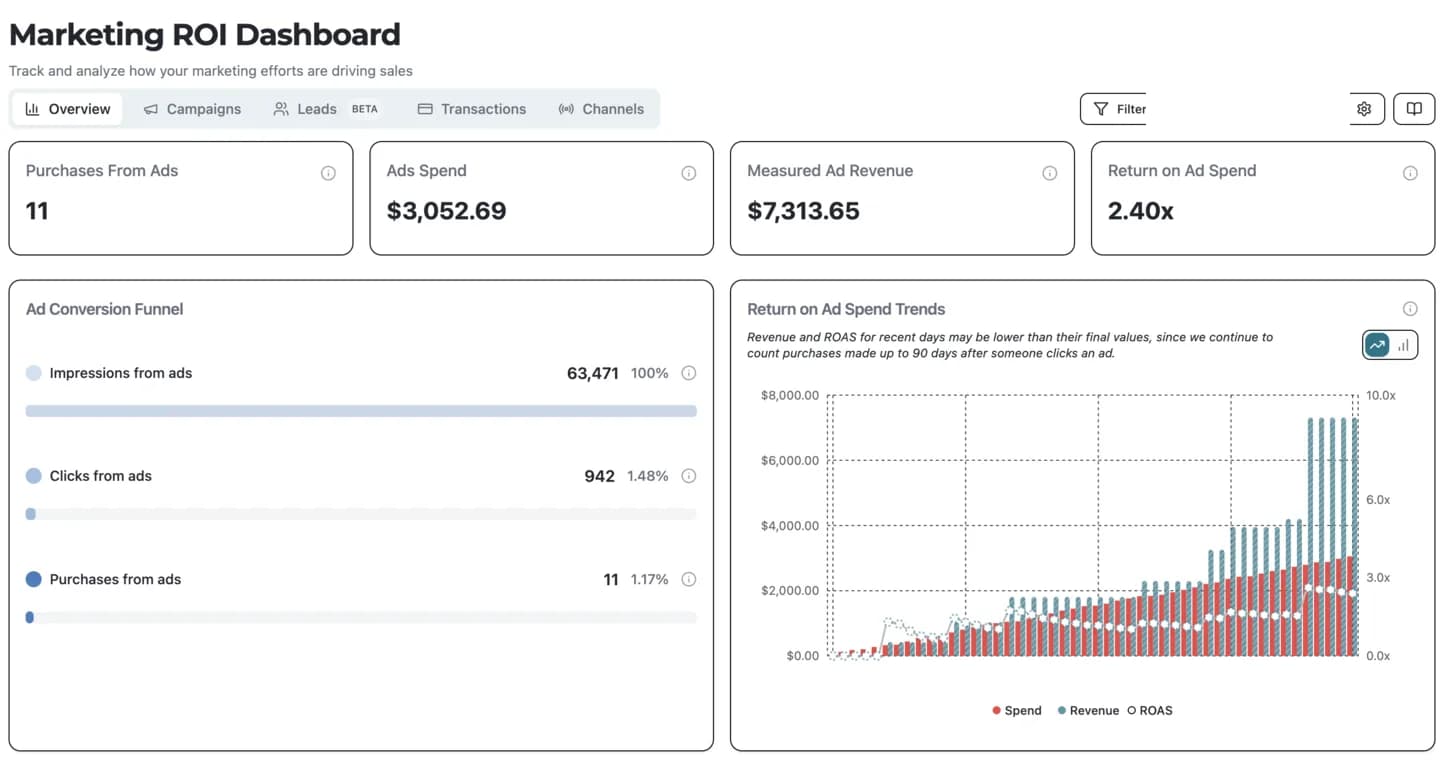Click the 1.48% click rate

point(648,476)
